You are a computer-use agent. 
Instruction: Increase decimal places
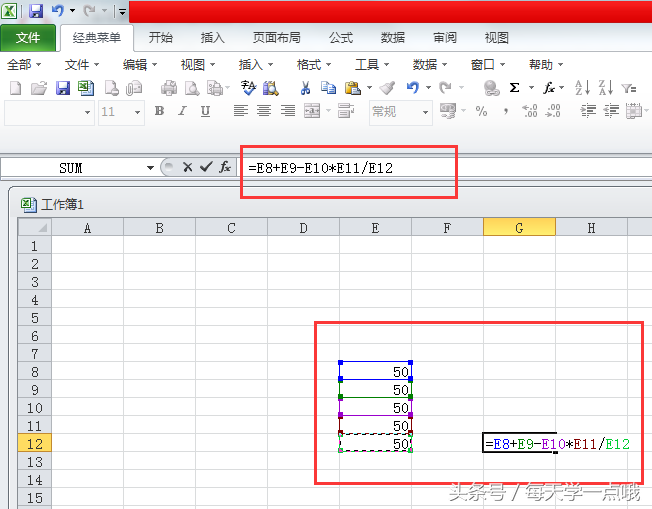tap(530, 111)
